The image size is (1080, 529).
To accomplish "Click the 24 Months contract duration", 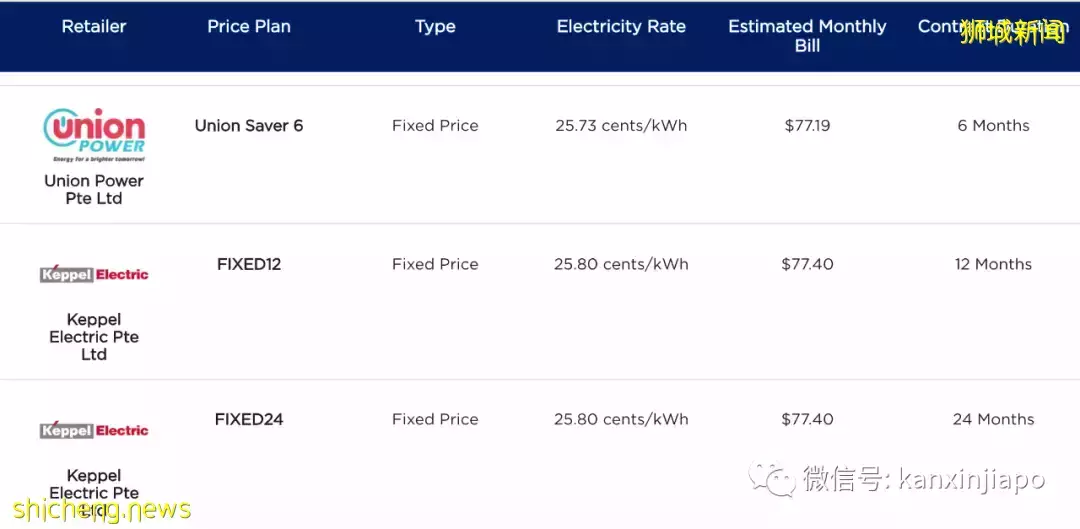I will pos(993,419).
